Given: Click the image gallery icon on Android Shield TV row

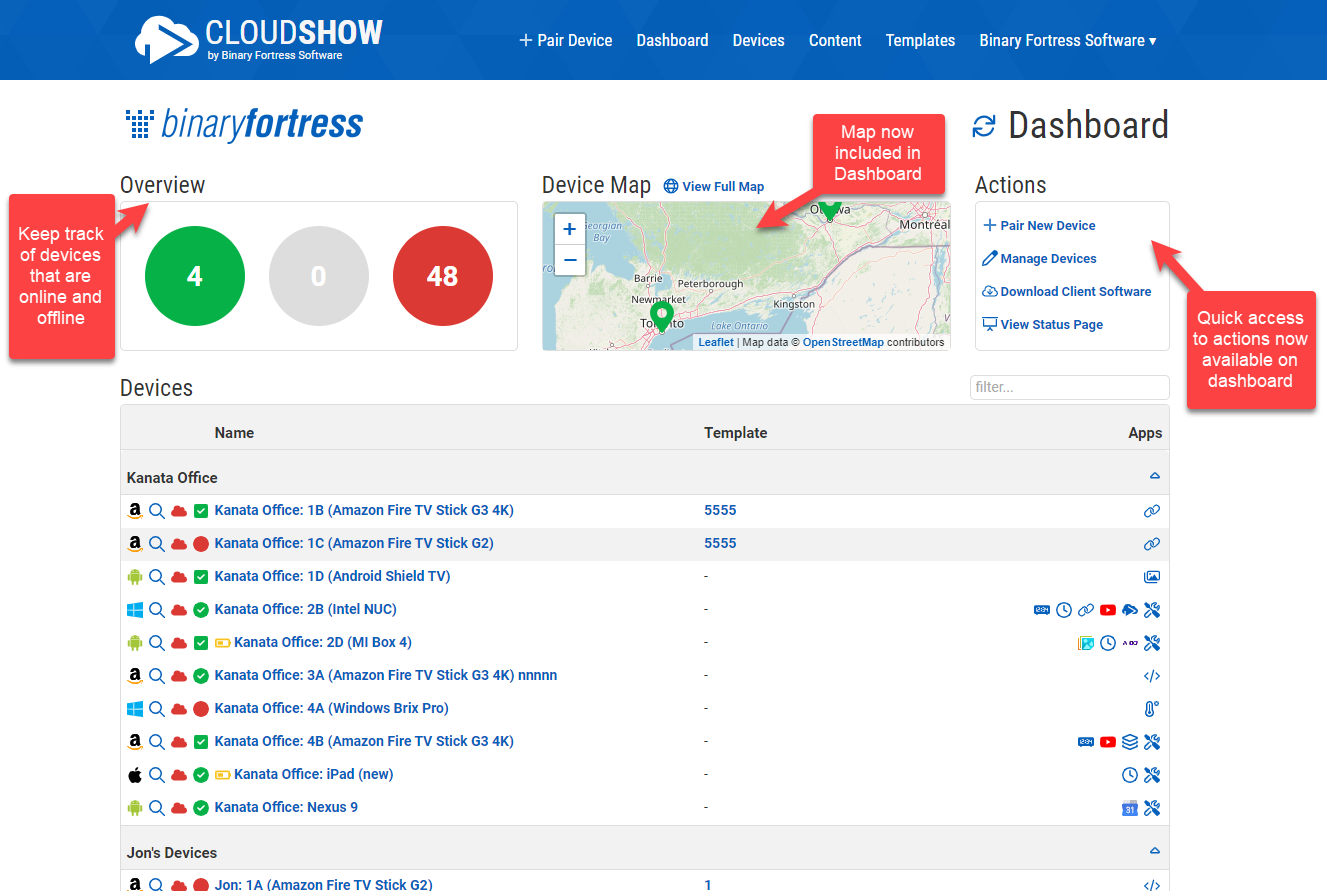Looking at the screenshot, I should coord(1151,577).
